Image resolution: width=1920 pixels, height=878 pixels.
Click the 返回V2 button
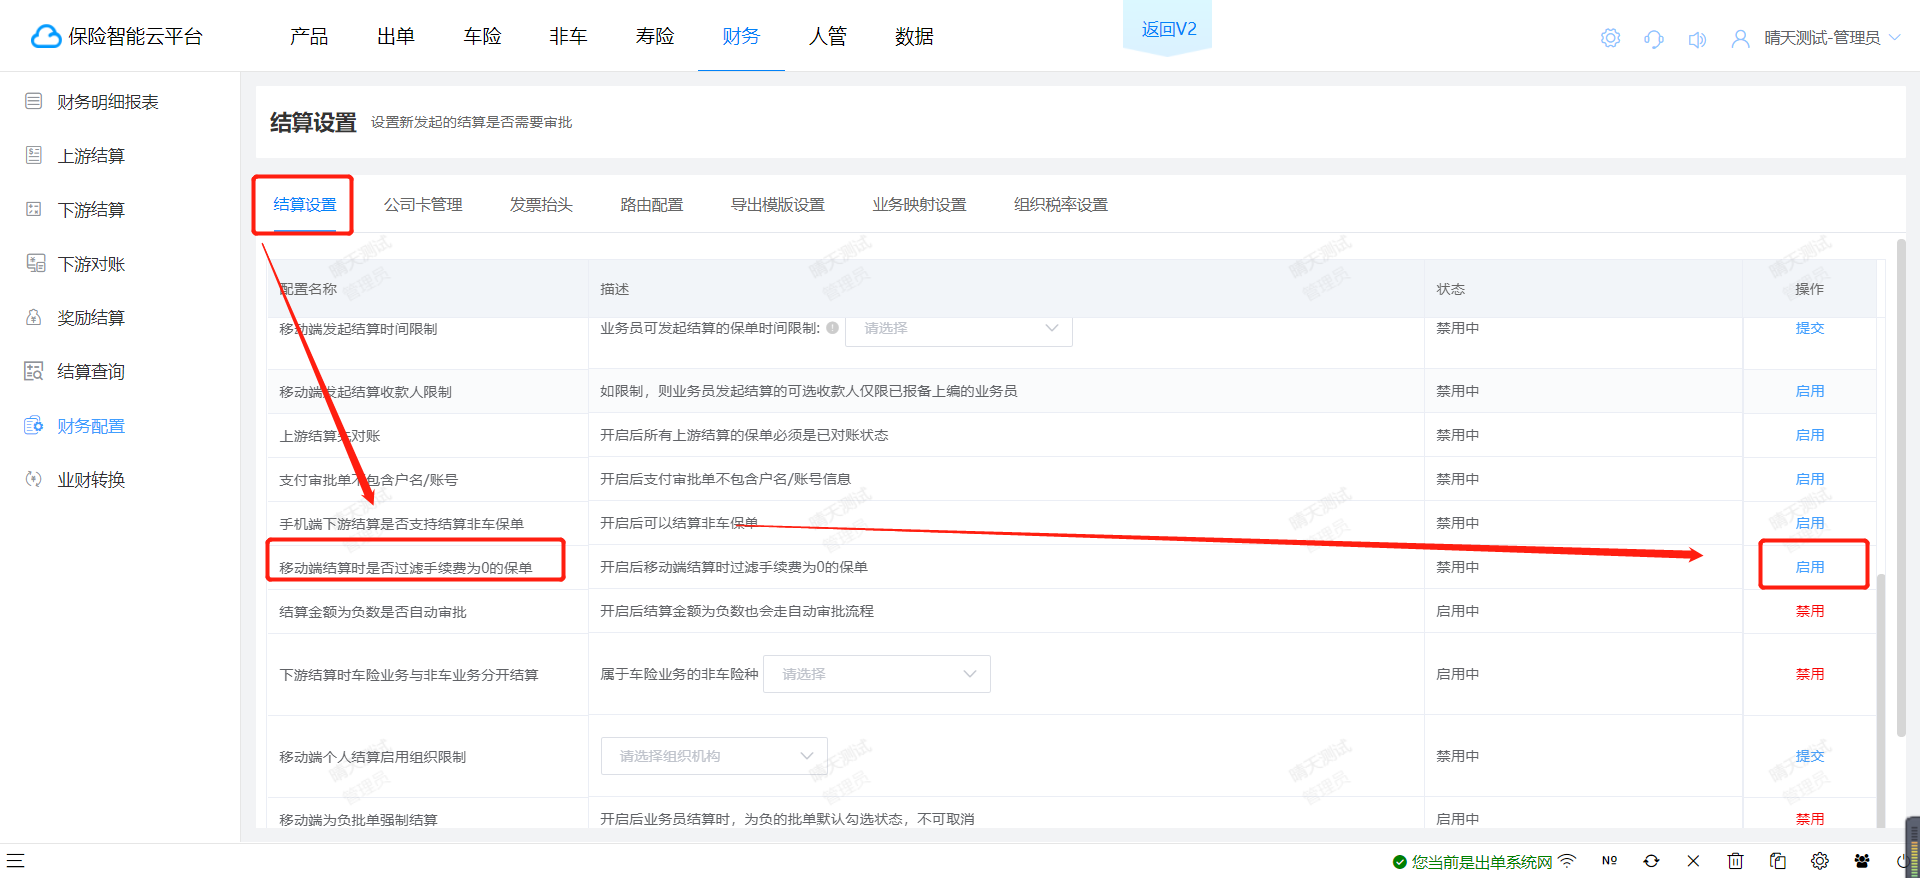coord(1168,28)
